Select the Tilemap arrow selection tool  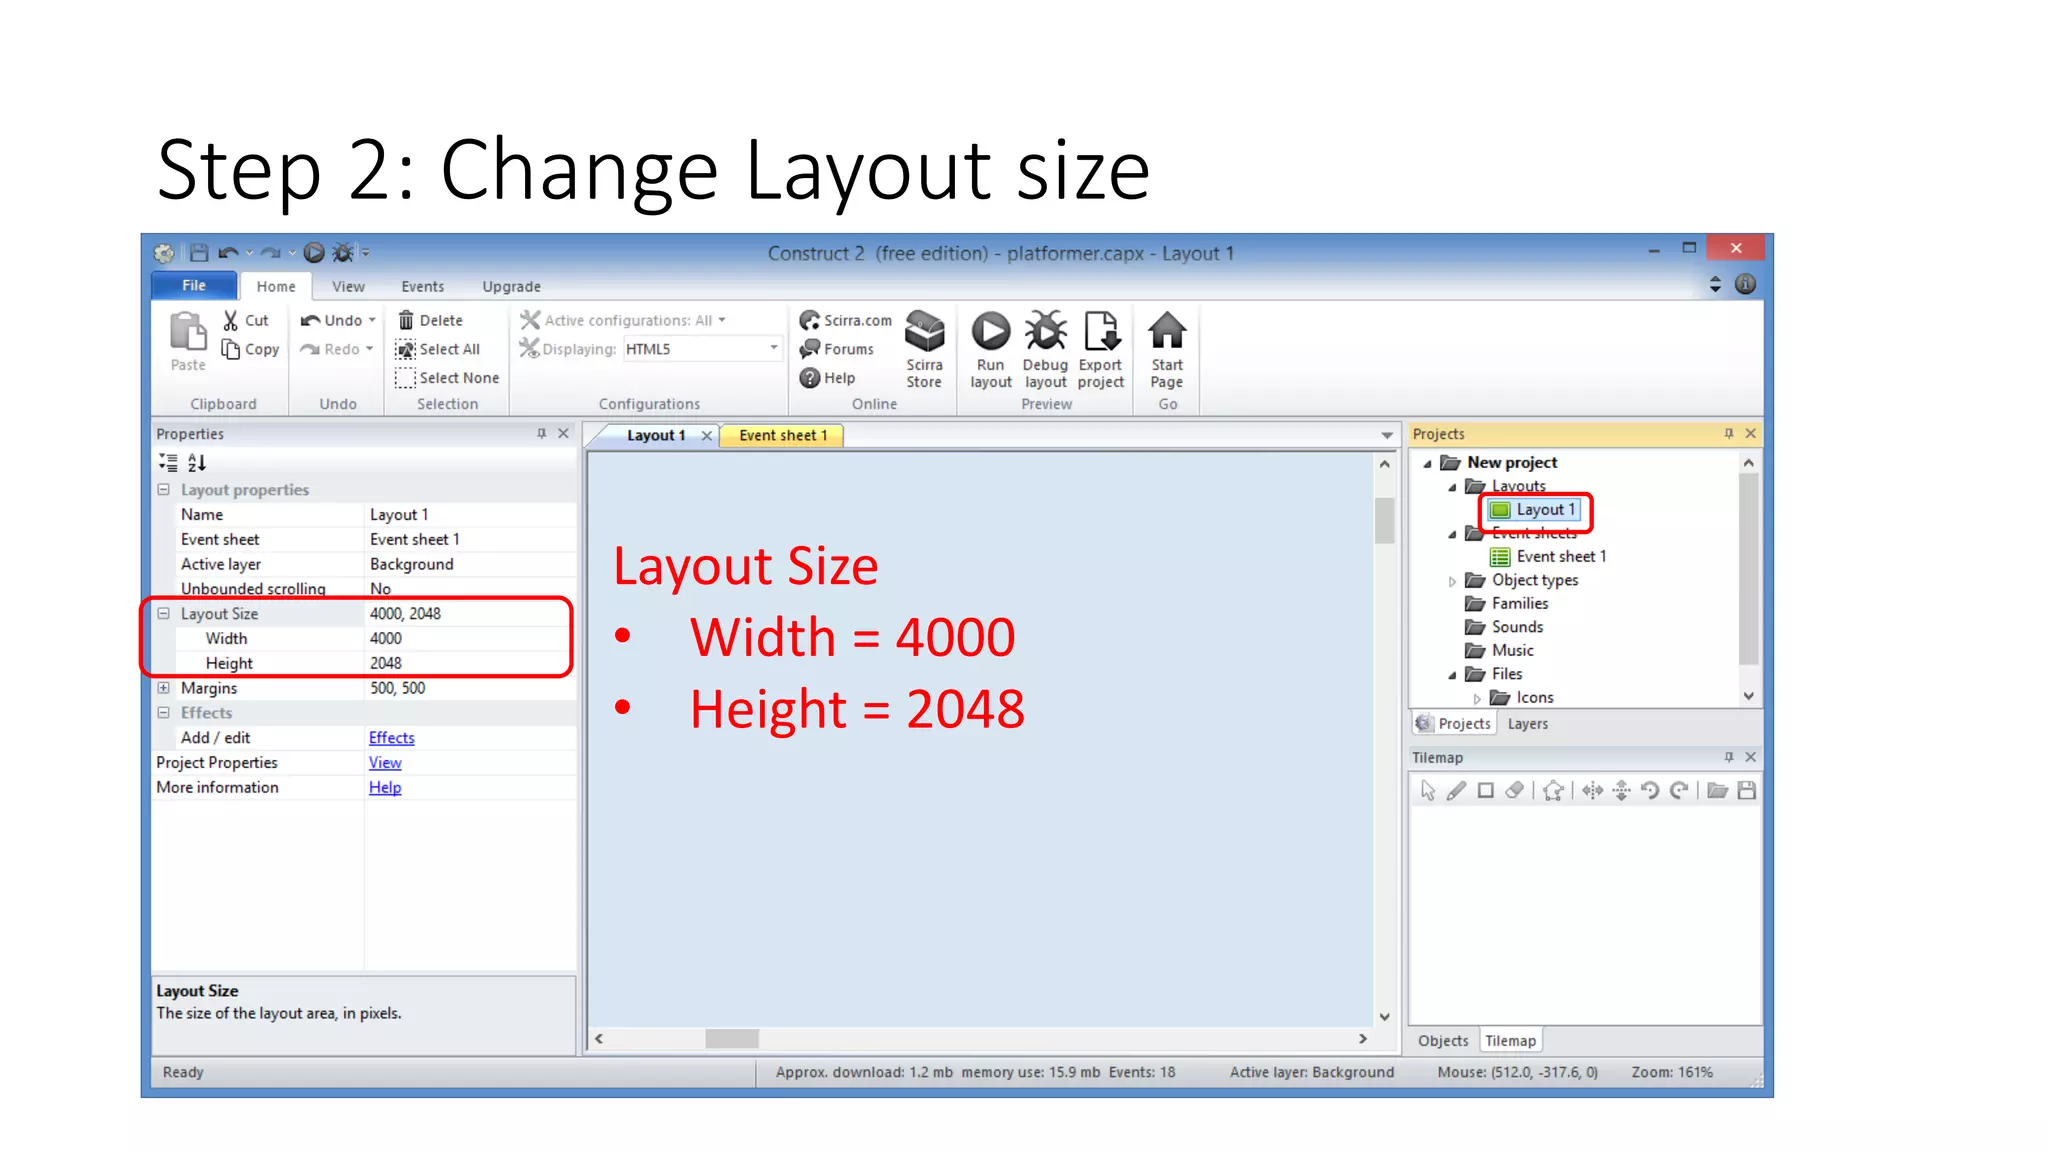tap(1428, 791)
